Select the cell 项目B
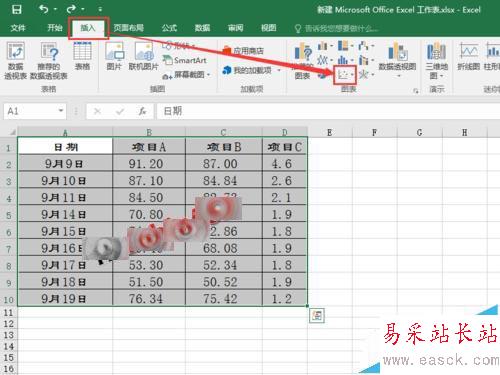Screen dimensions: 500x375 click(x=224, y=147)
